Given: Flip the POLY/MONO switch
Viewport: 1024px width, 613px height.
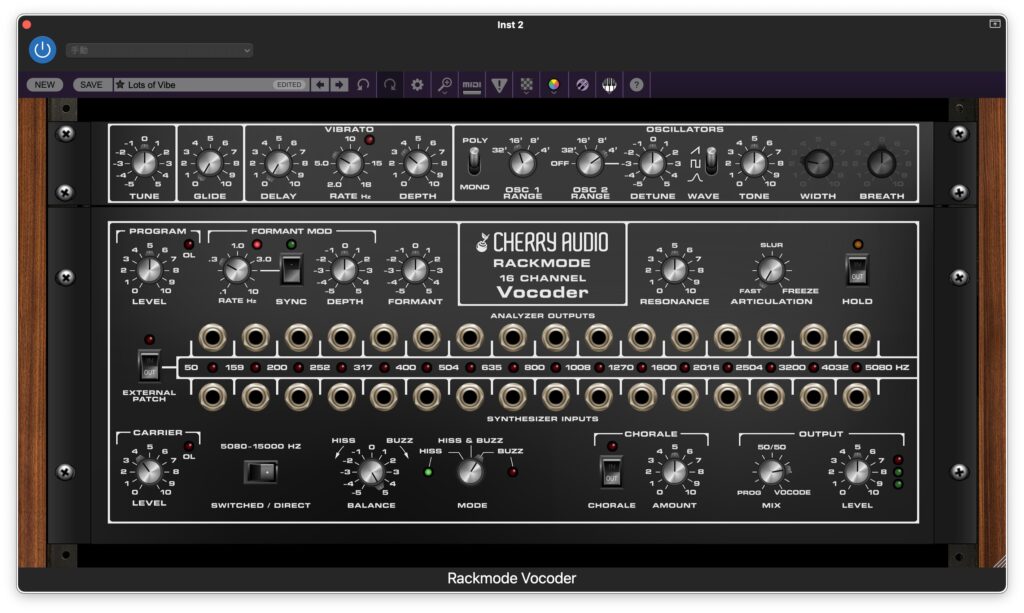Looking at the screenshot, I should point(474,162).
